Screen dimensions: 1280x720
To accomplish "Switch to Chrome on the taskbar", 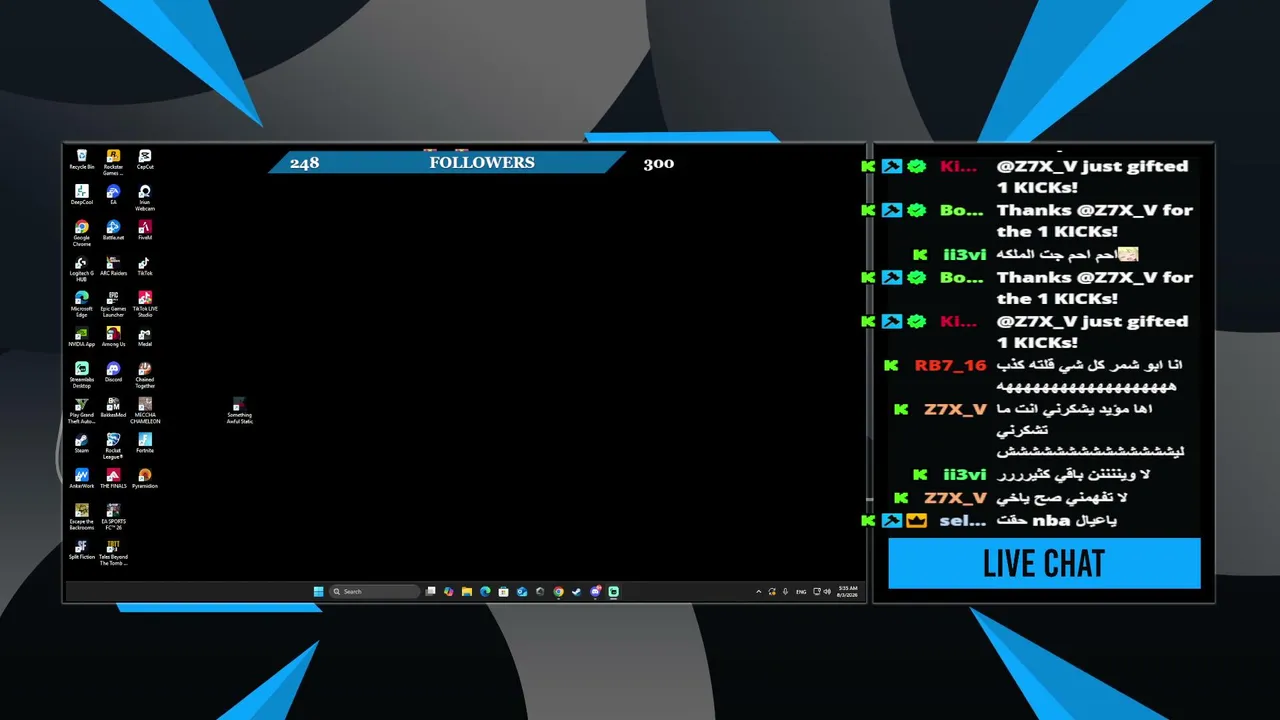I will pos(558,592).
